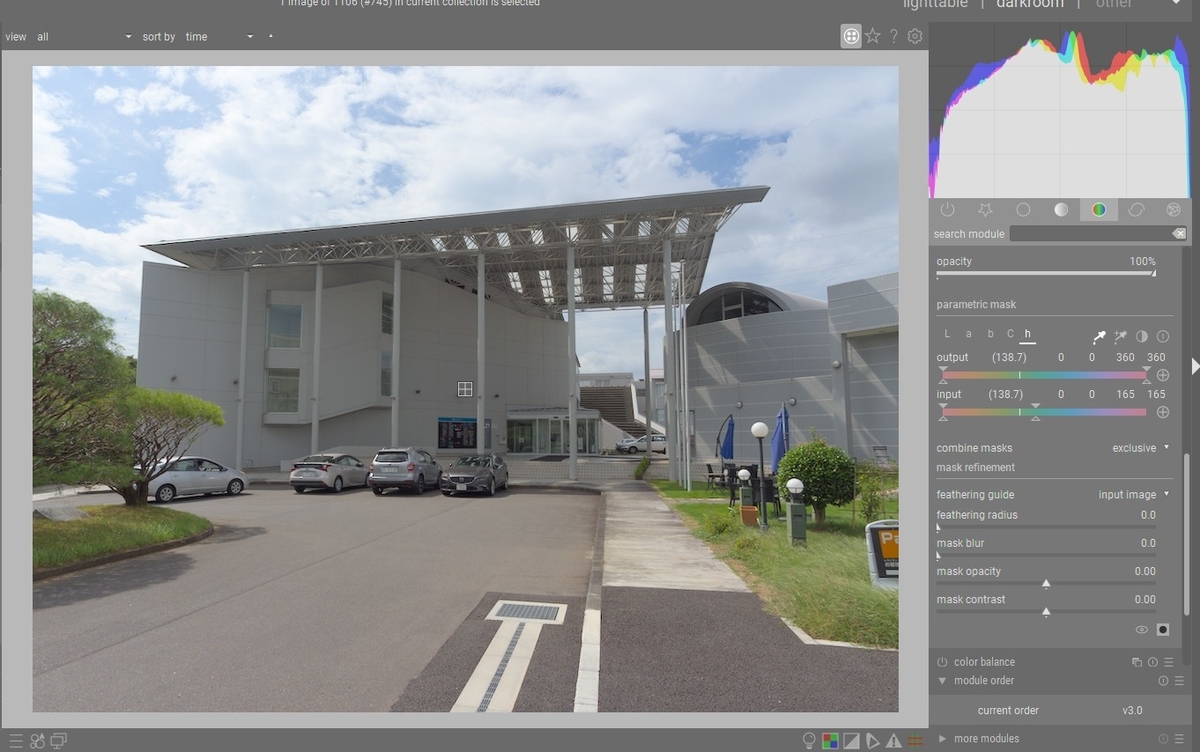Image resolution: width=1200 pixels, height=752 pixels.
Task: Expand the more modules section
Action: [x=942, y=739]
